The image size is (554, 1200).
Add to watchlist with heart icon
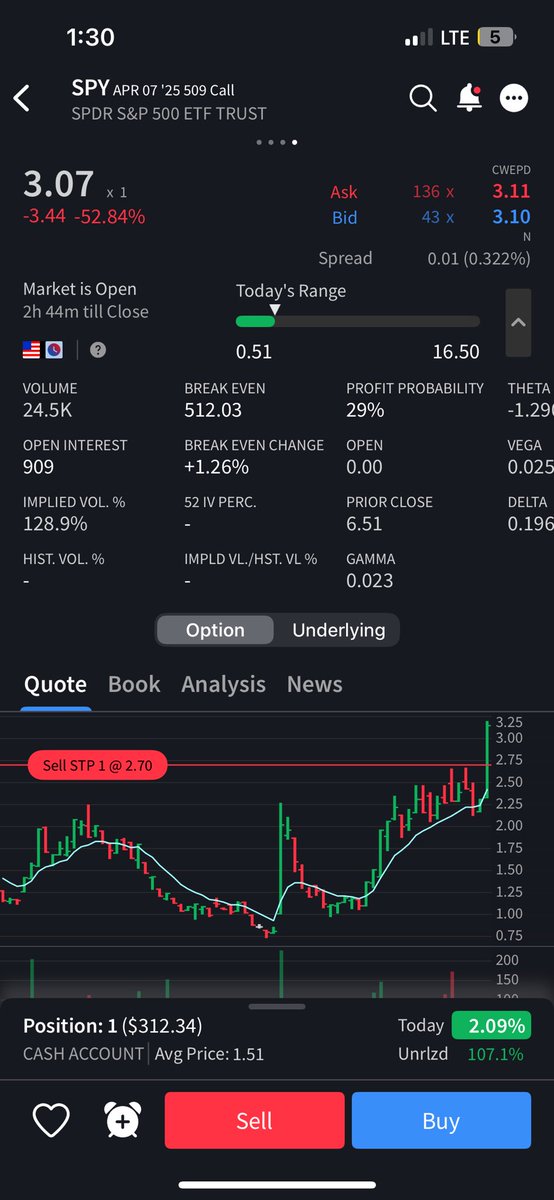51,1121
